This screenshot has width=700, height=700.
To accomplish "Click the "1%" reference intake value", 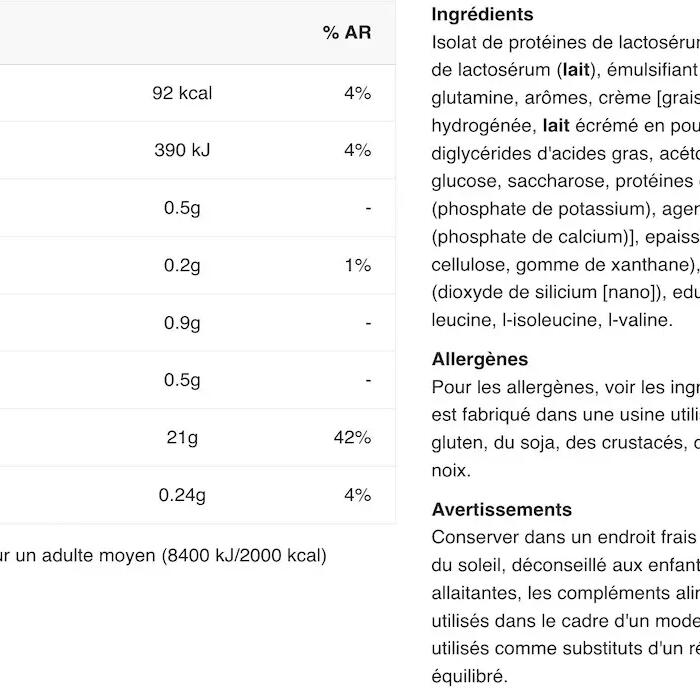I will (358, 265).
